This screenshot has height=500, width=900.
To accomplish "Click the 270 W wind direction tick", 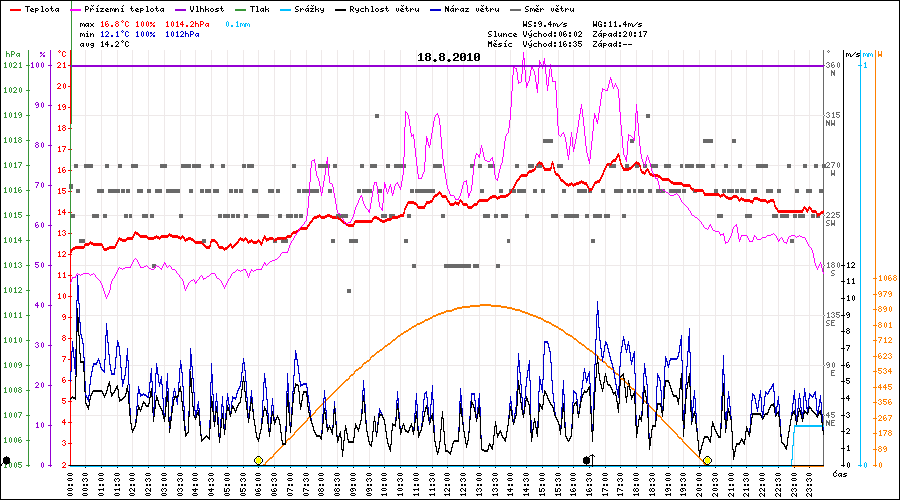I will pos(833,169).
